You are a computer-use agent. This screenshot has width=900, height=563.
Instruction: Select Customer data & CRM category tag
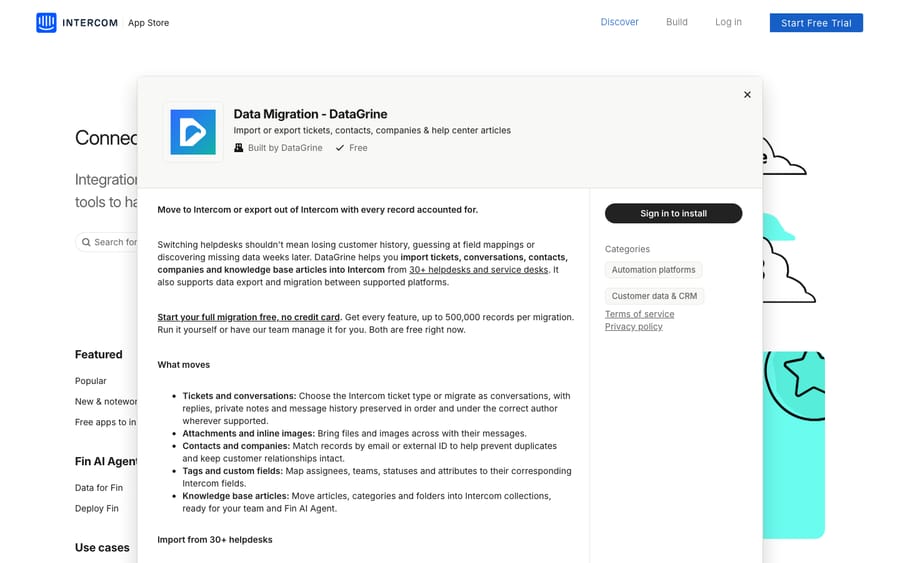coord(654,296)
